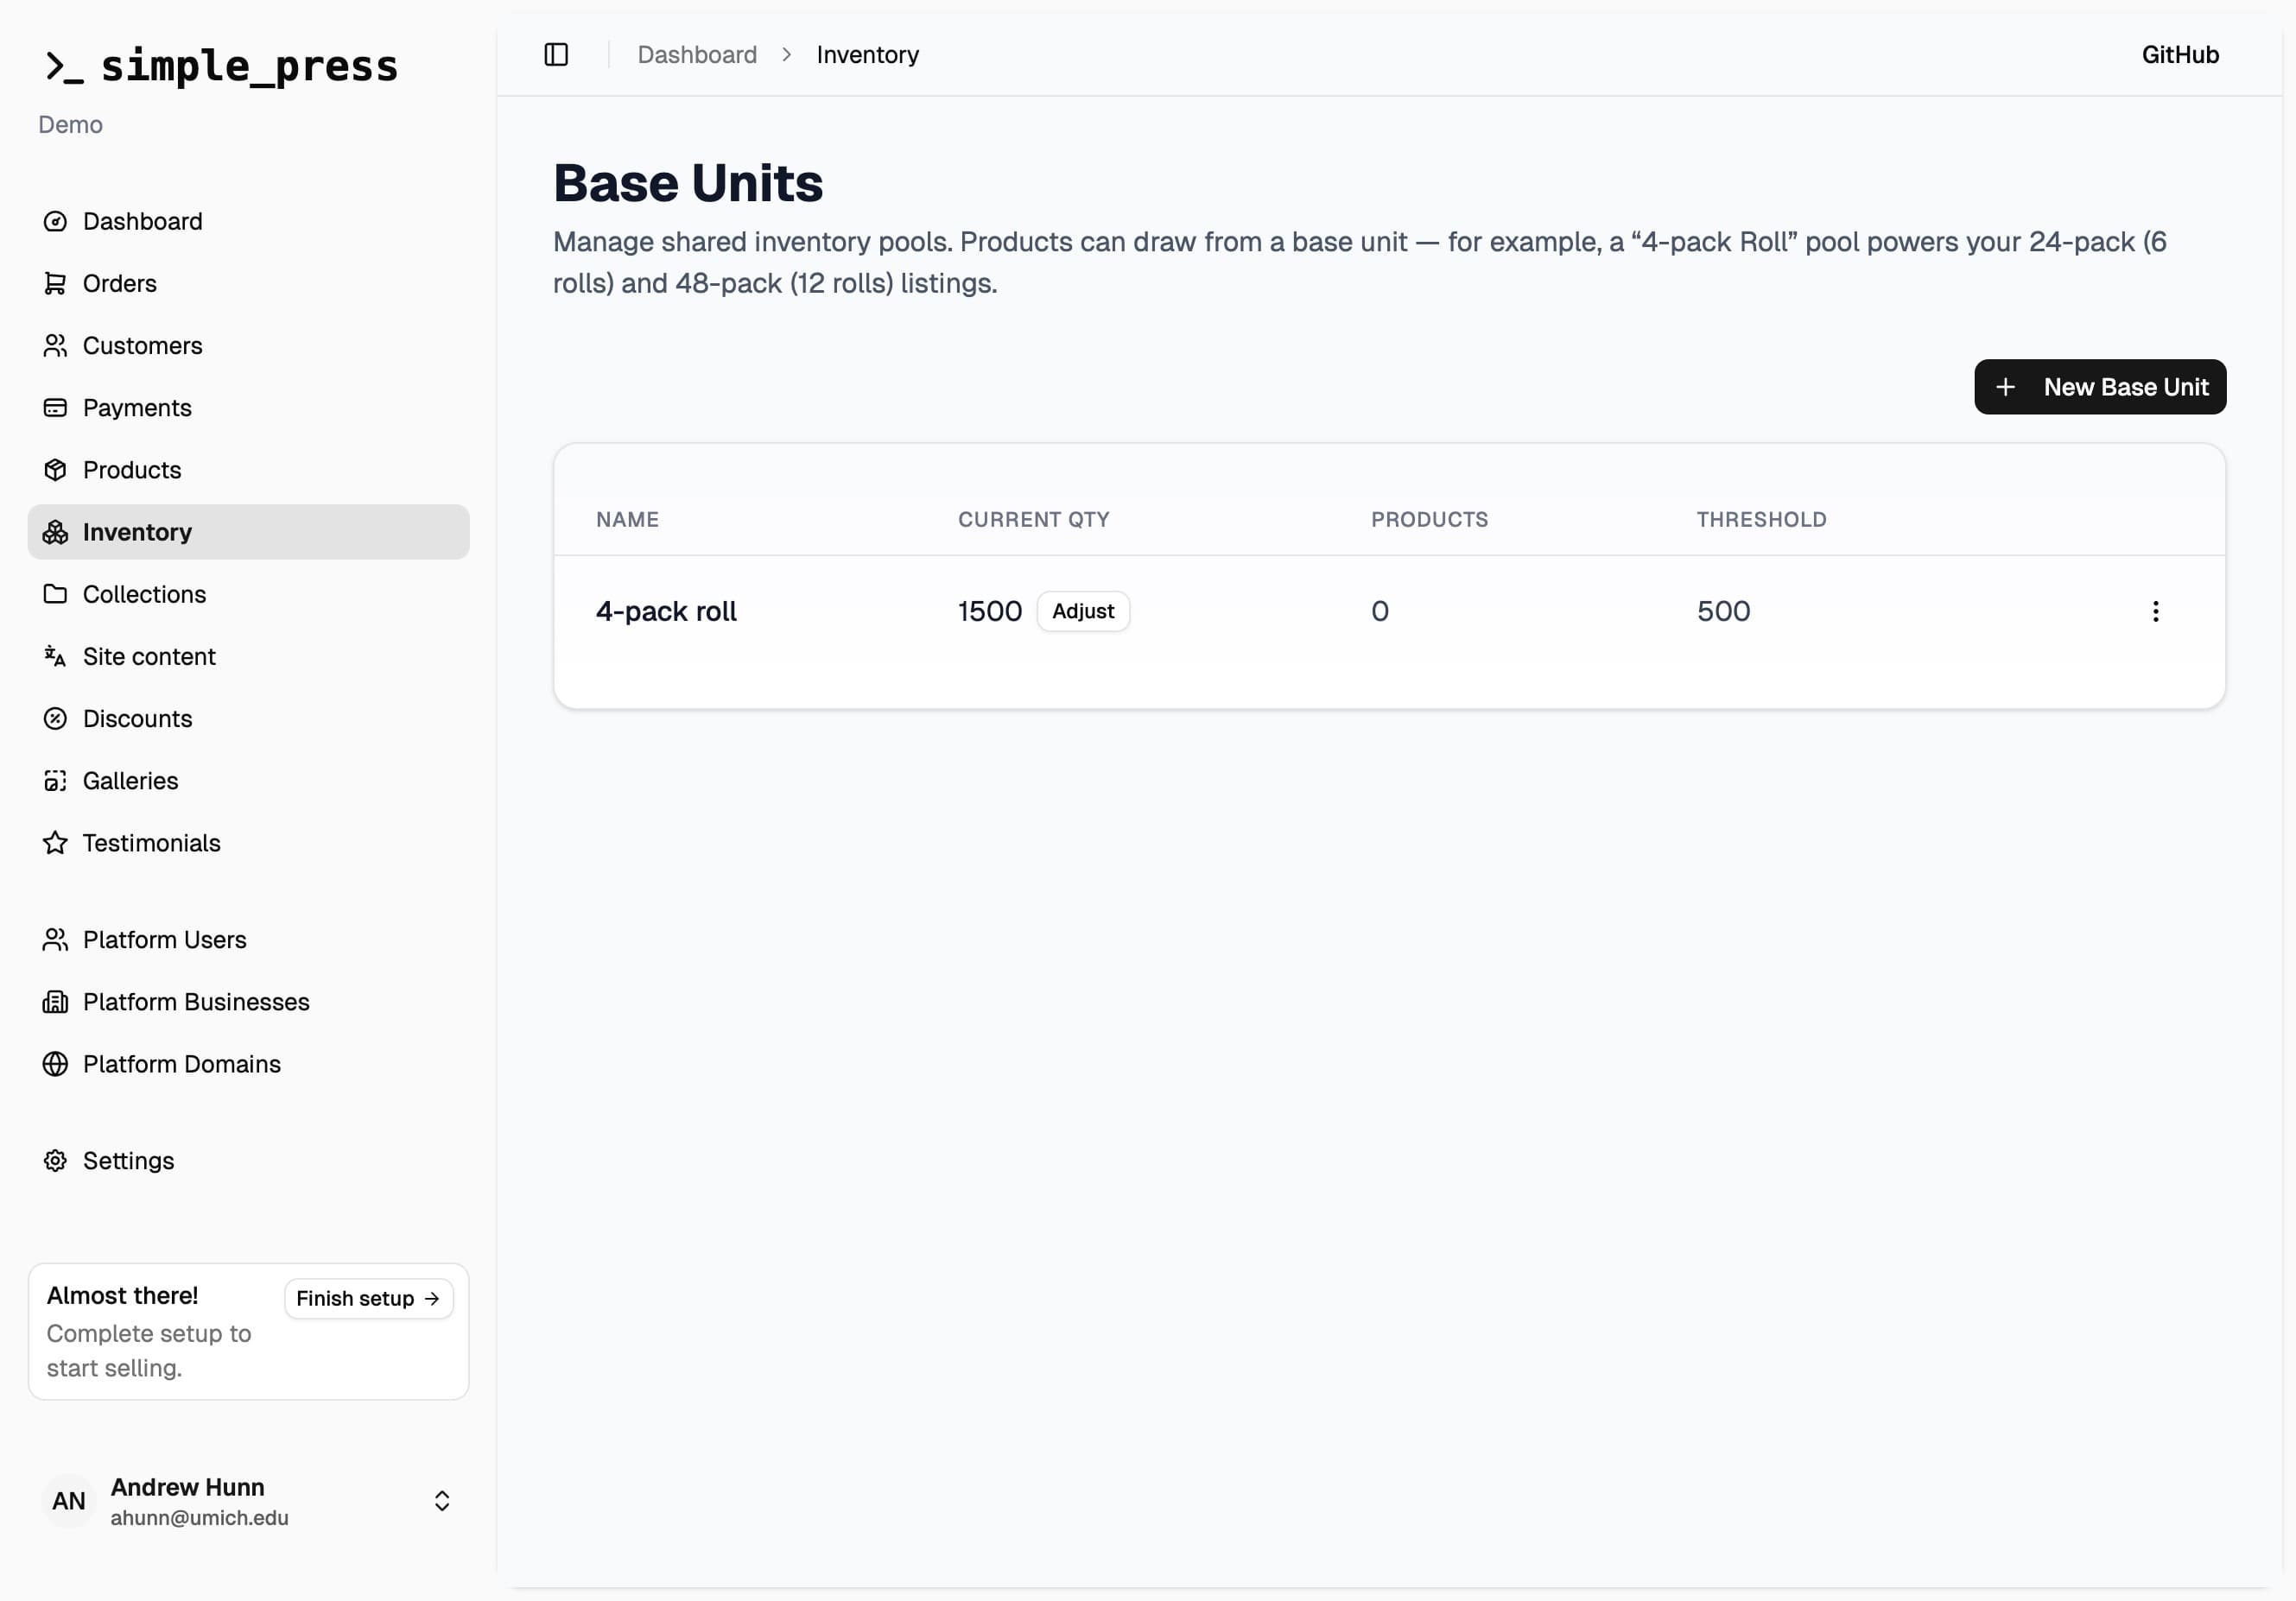This screenshot has height=1601, width=2296.
Task: Click the Name column header
Action: coord(627,519)
